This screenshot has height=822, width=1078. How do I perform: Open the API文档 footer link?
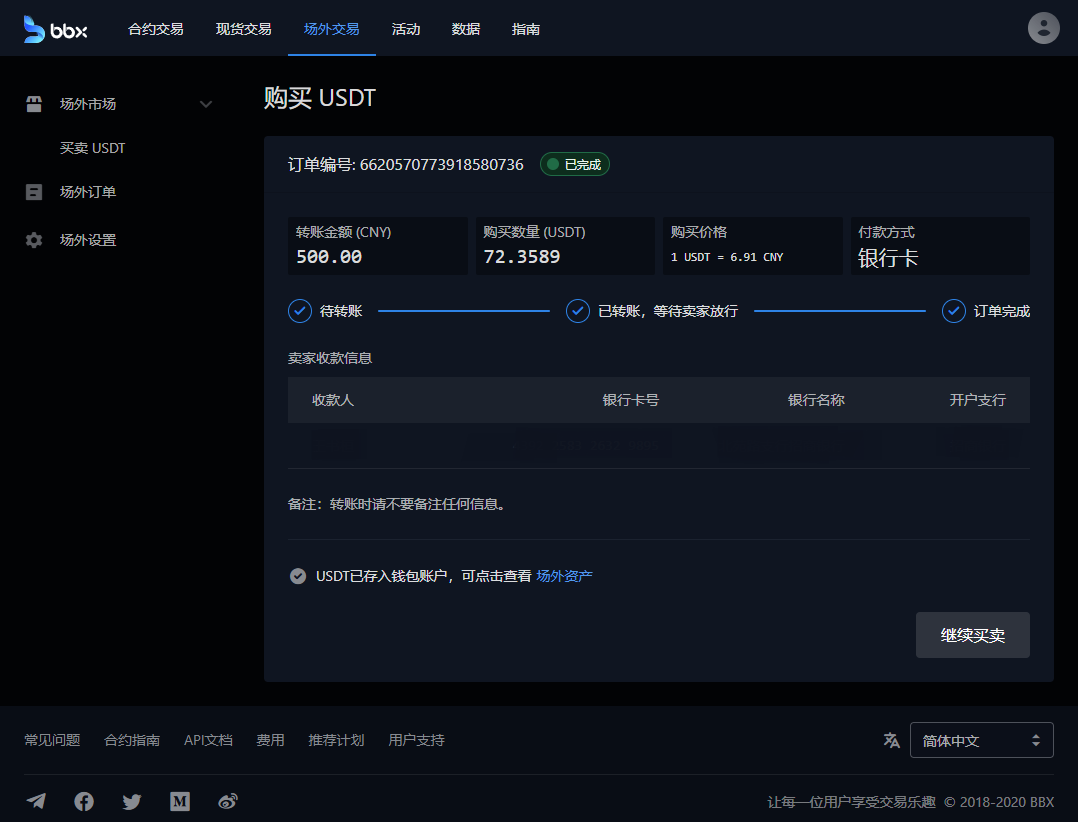pyautogui.click(x=208, y=740)
